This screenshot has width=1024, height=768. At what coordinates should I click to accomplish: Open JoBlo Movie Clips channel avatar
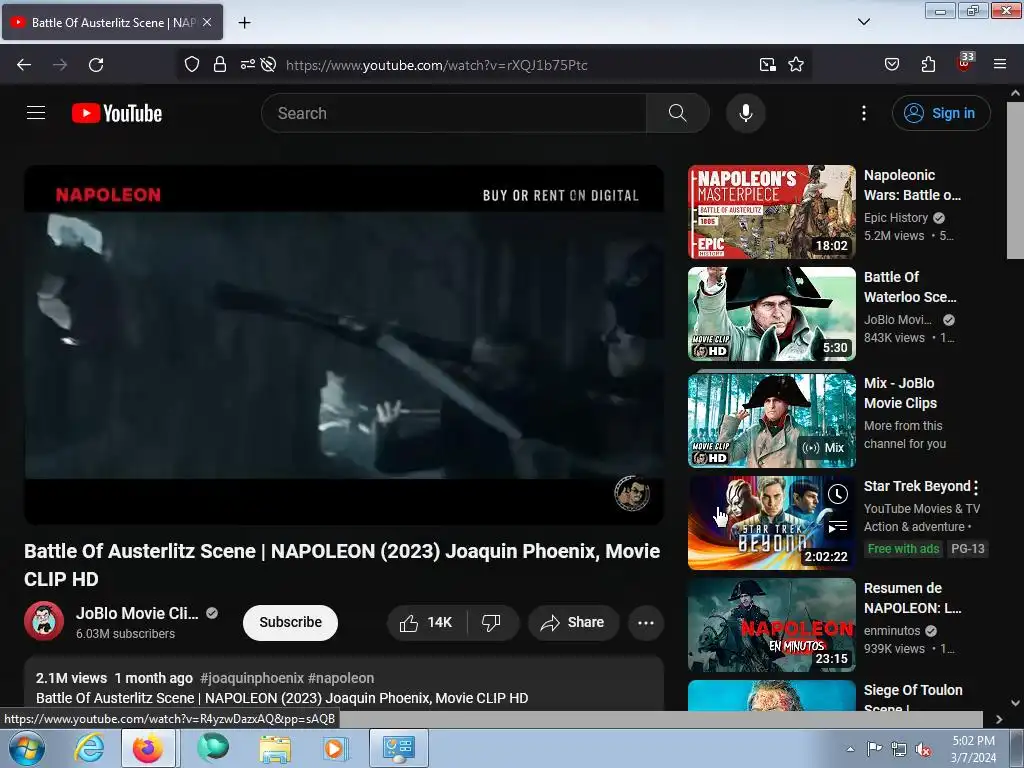pos(44,621)
